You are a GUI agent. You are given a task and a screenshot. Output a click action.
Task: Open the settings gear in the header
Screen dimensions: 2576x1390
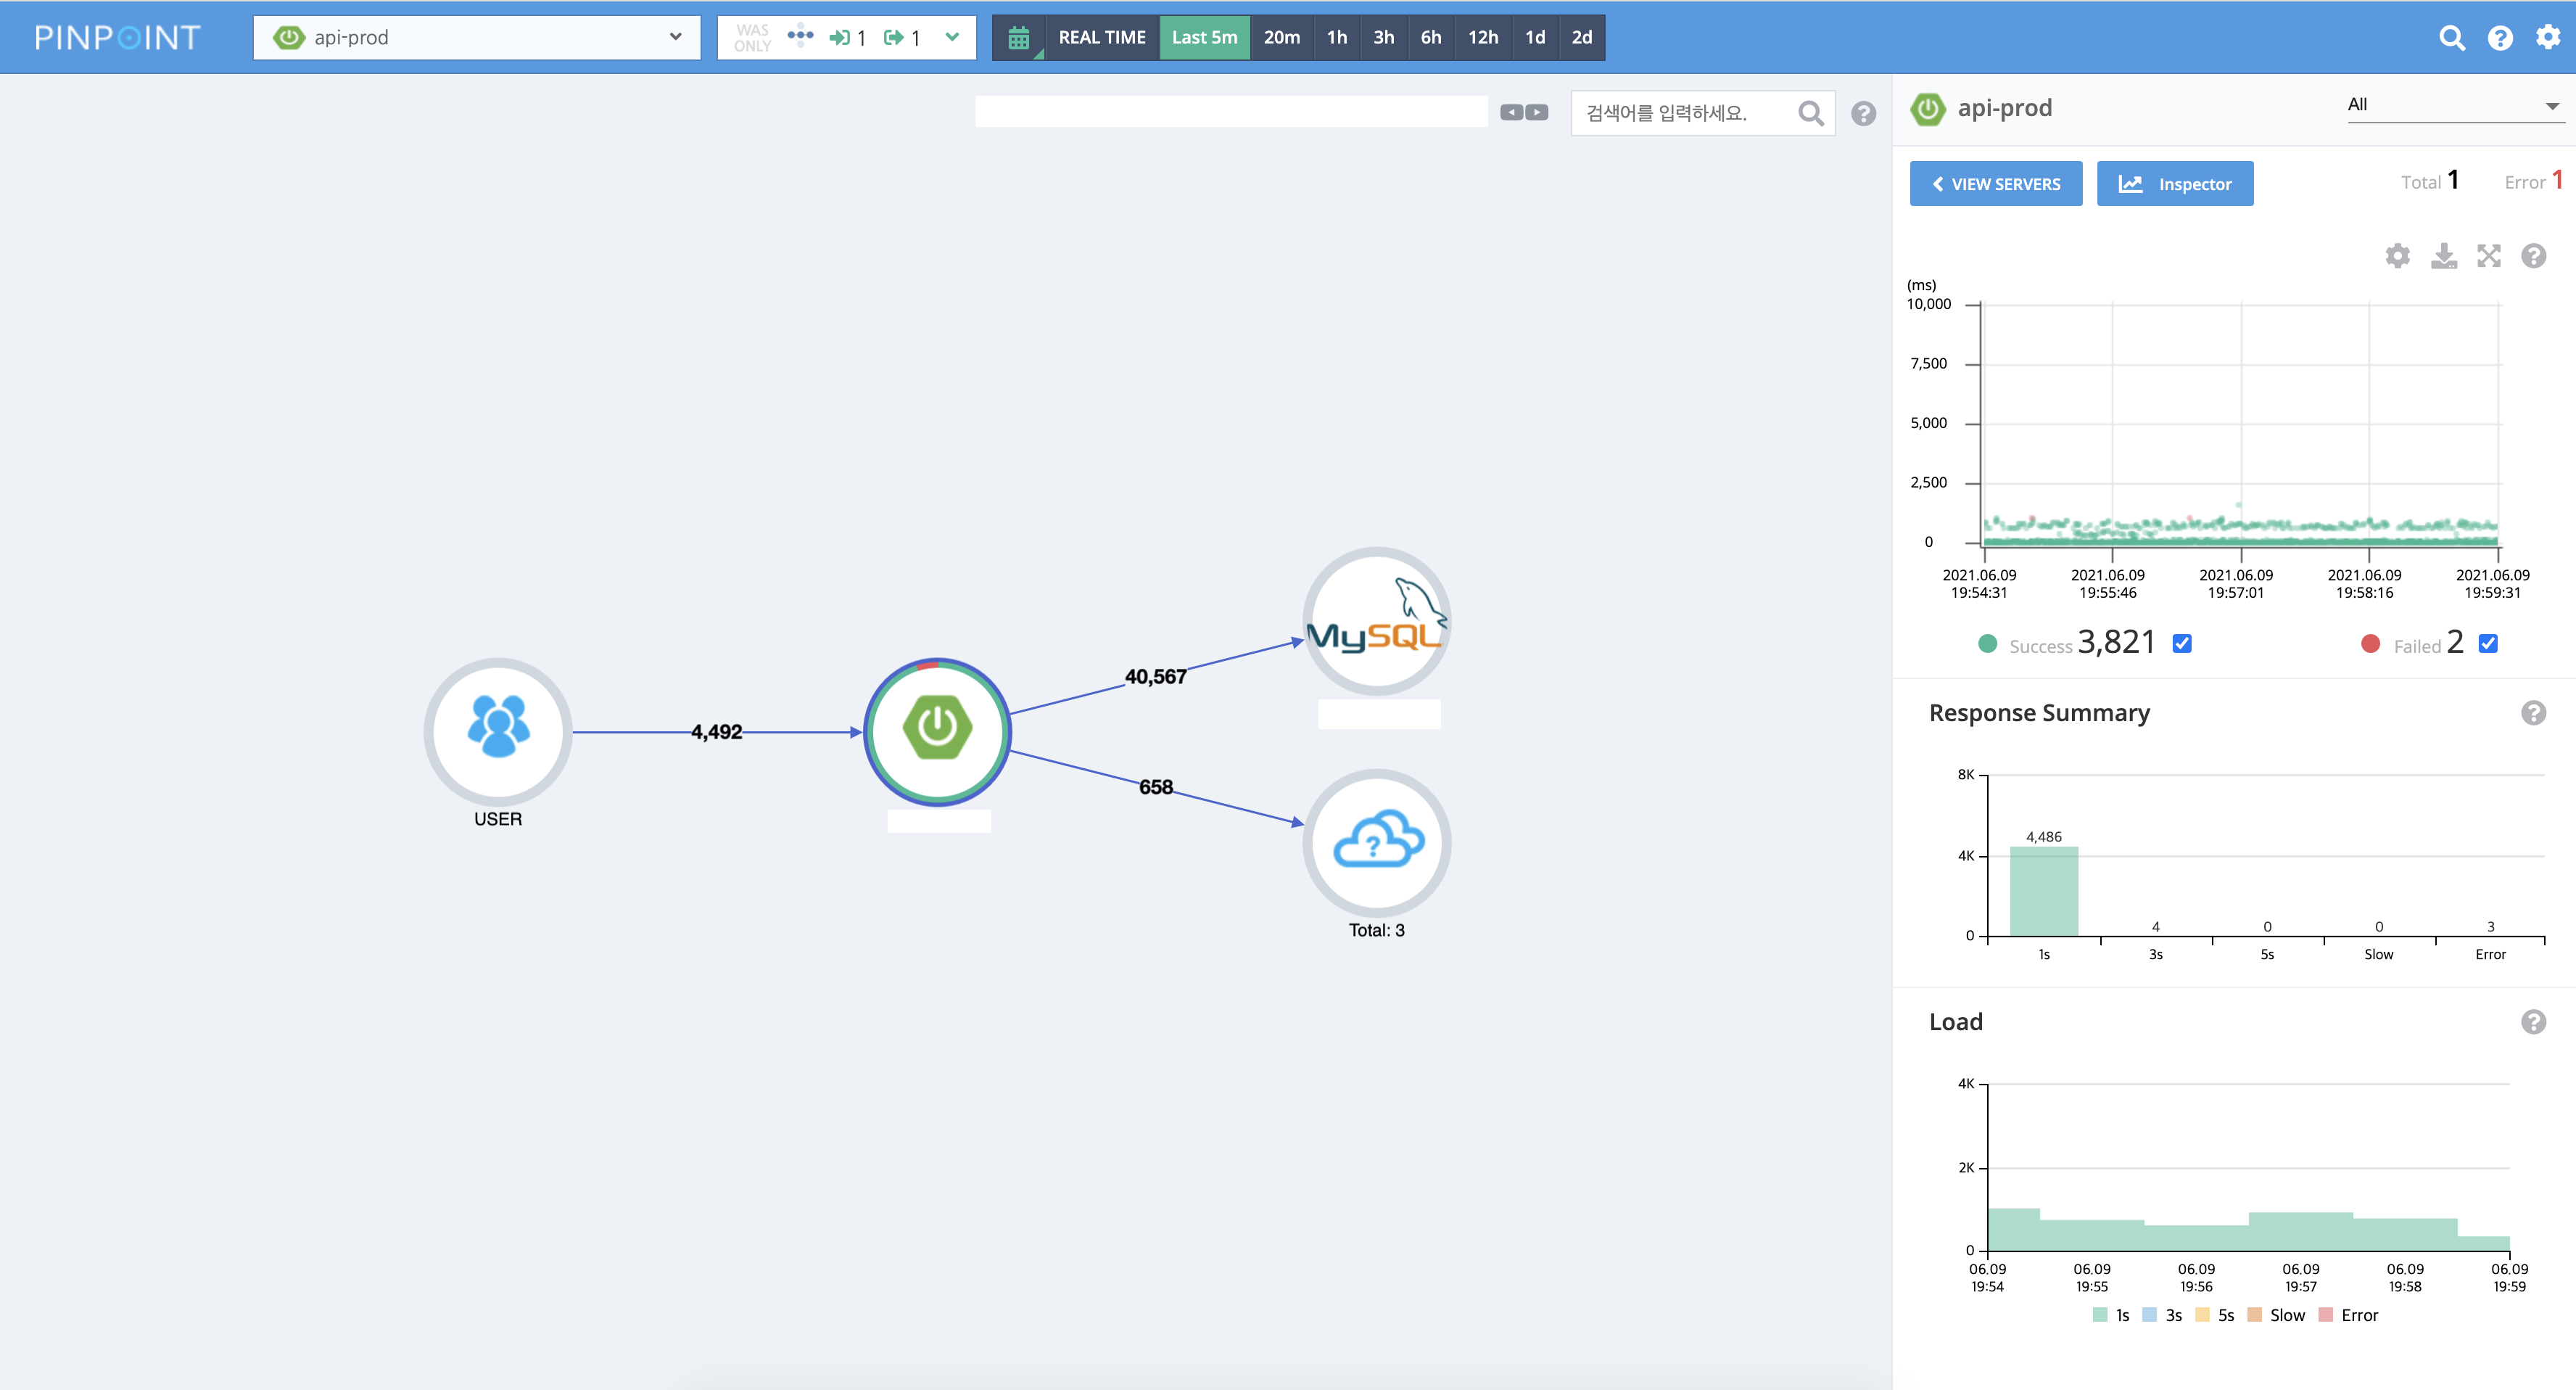click(2547, 37)
